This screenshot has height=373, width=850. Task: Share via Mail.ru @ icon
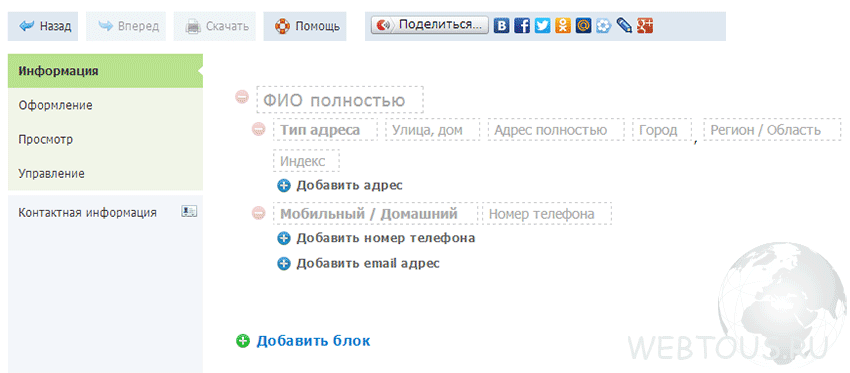pyautogui.click(x=584, y=26)
